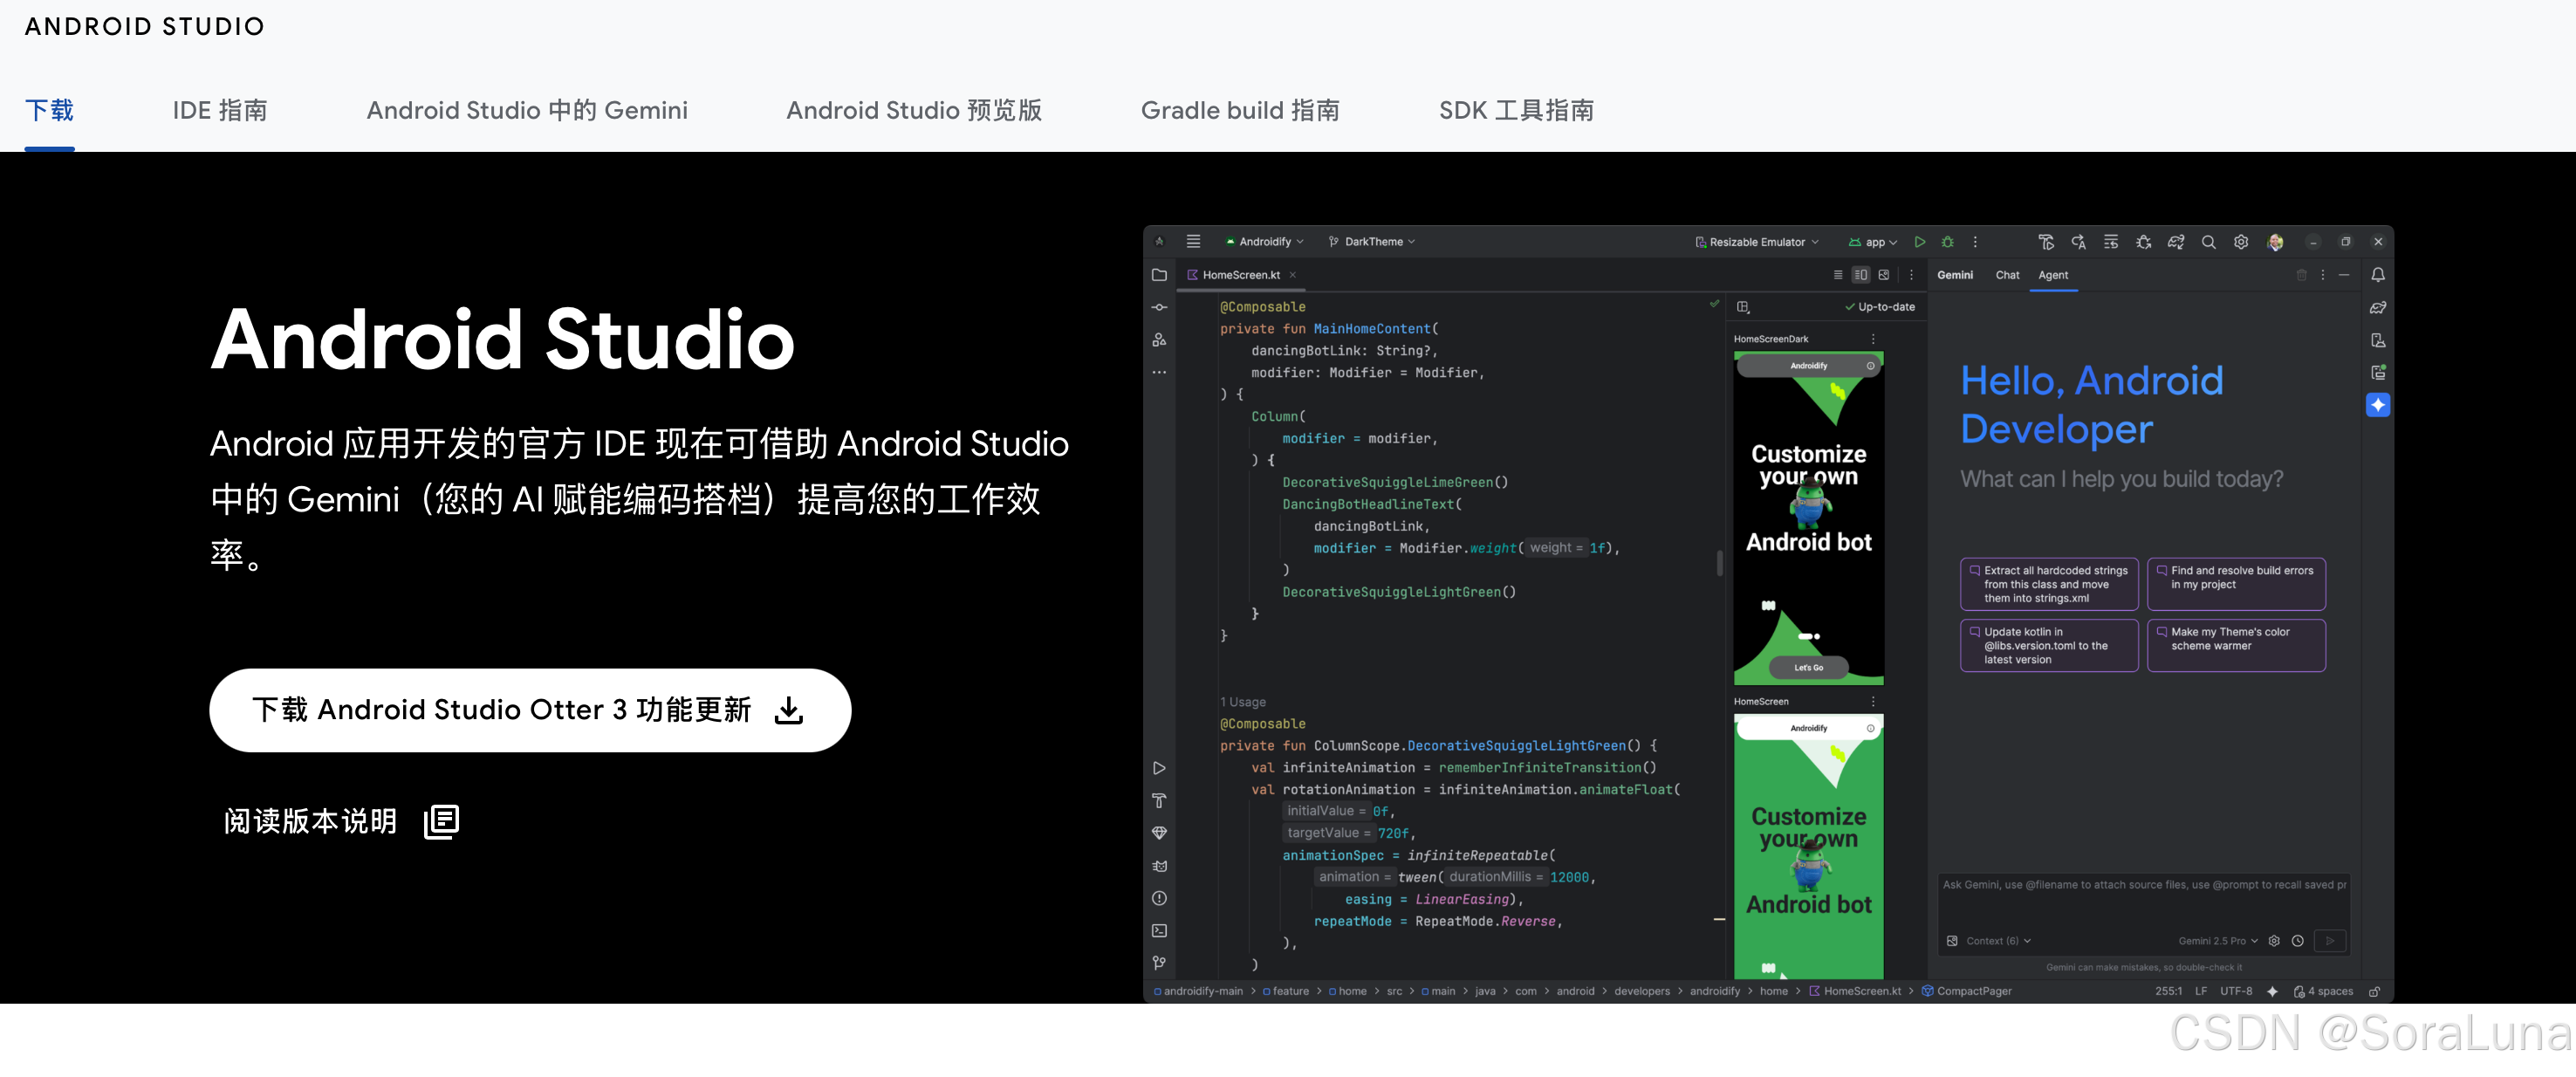Click the release notes document icon
The image size is (2576, 1077).
click(441, 821)
